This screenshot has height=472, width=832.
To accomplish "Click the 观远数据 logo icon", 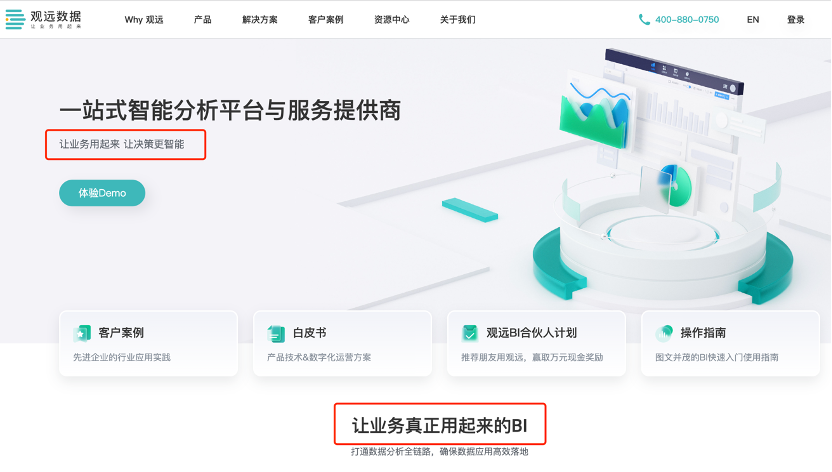I will [x=15, y=19].
